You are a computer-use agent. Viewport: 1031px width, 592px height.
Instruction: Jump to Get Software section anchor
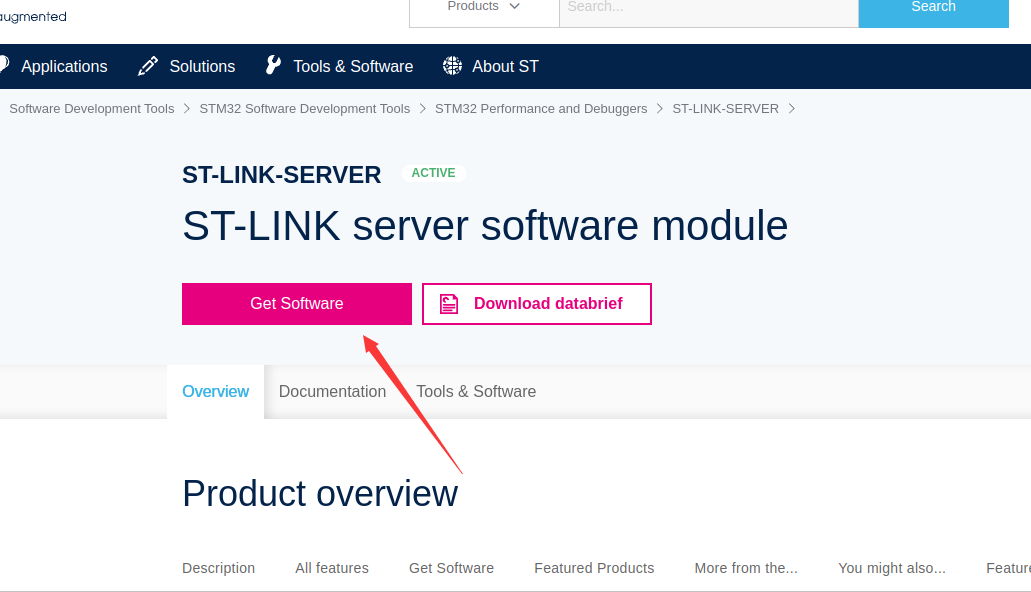pos(451,568)
